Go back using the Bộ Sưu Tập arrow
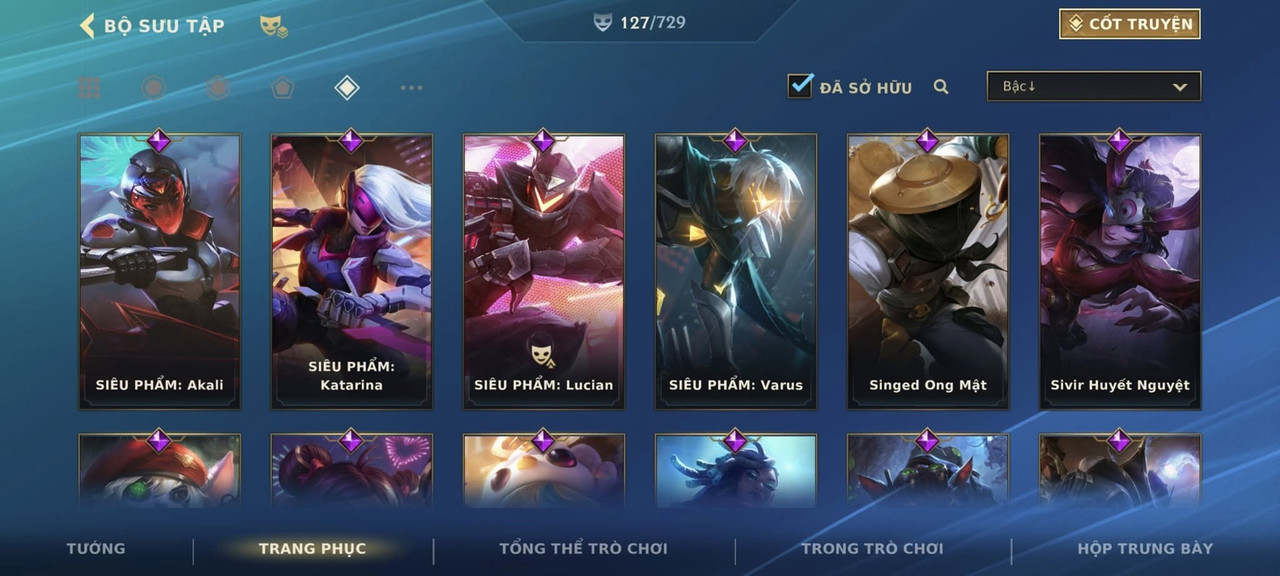This screenshot has width=1280, height=576. tap(87, 25)
